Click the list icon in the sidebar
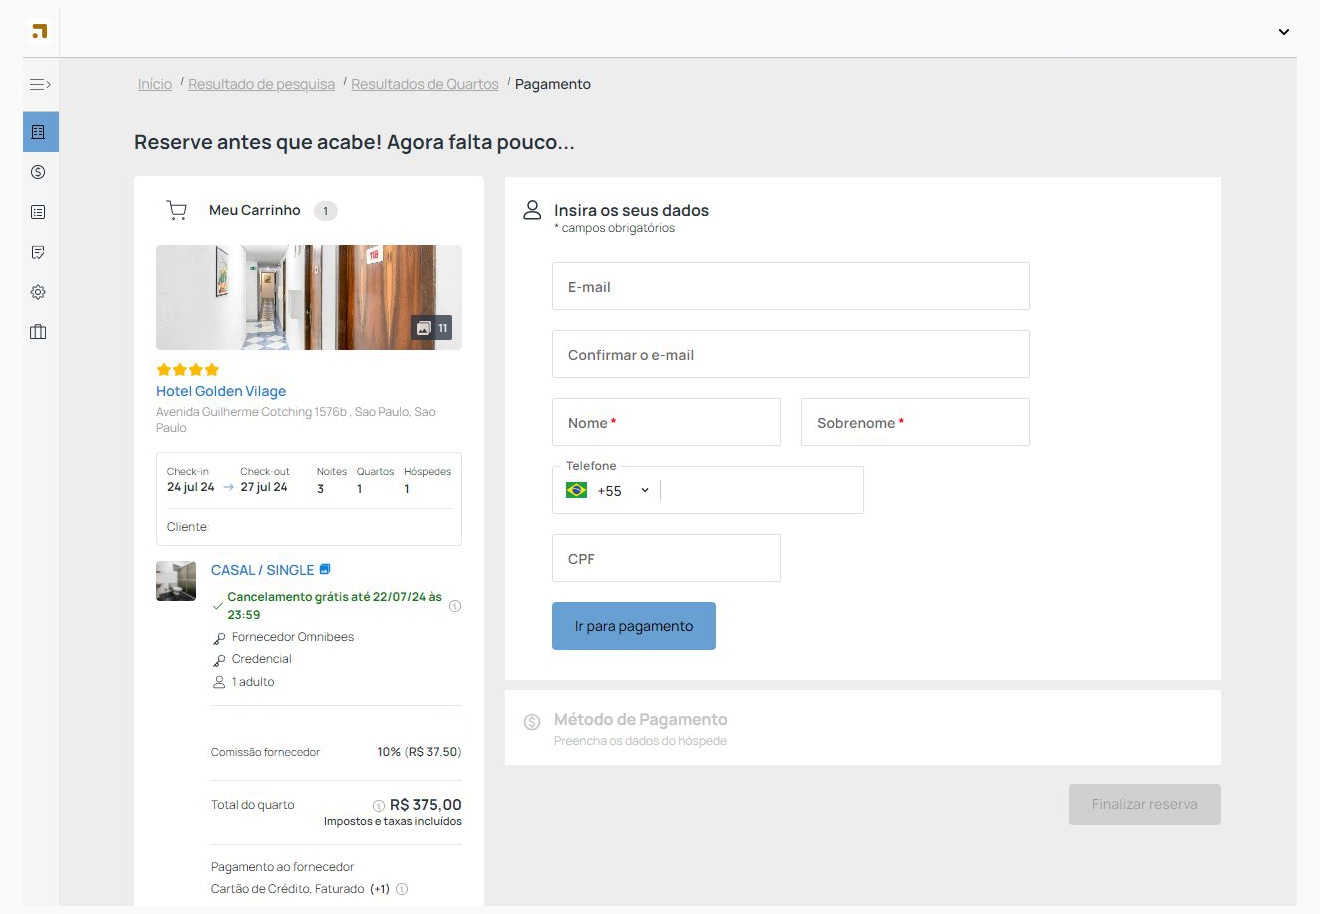The height and width of the screenshot is (914, 1320). (x=38, y=212)
